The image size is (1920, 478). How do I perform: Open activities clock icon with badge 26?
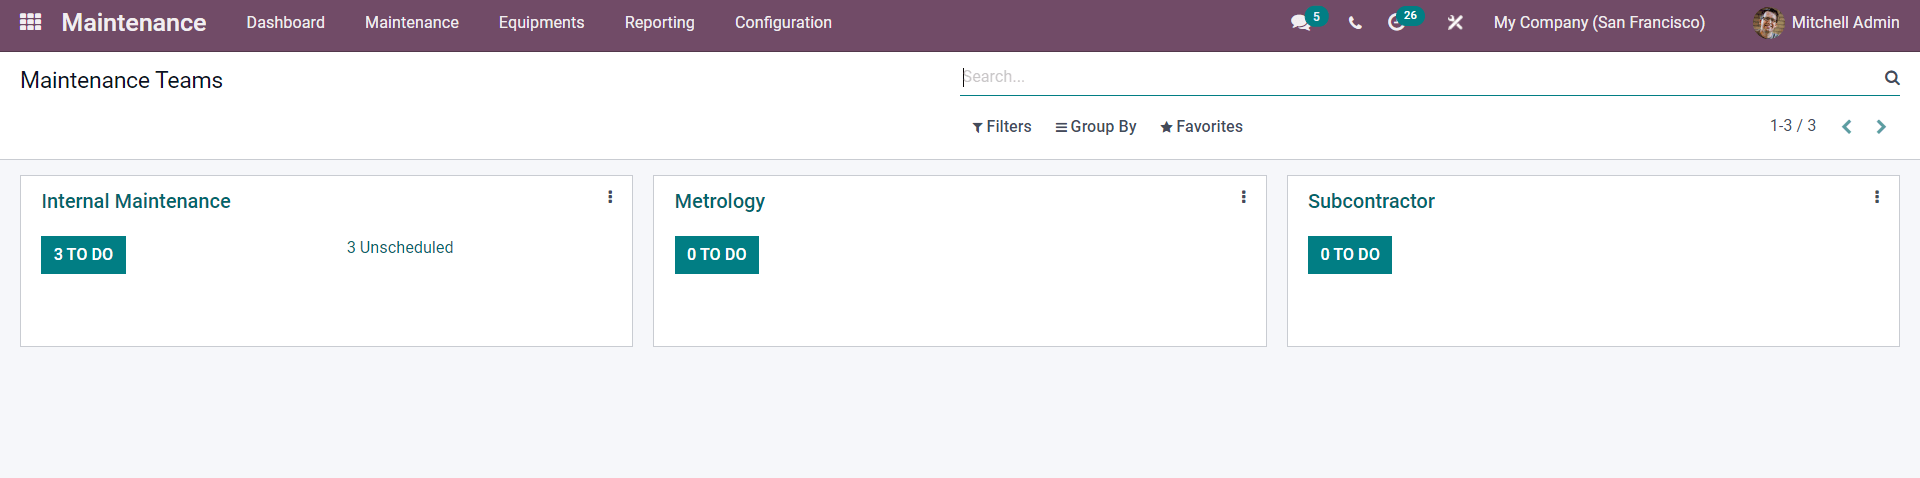tap(1396, 22)
